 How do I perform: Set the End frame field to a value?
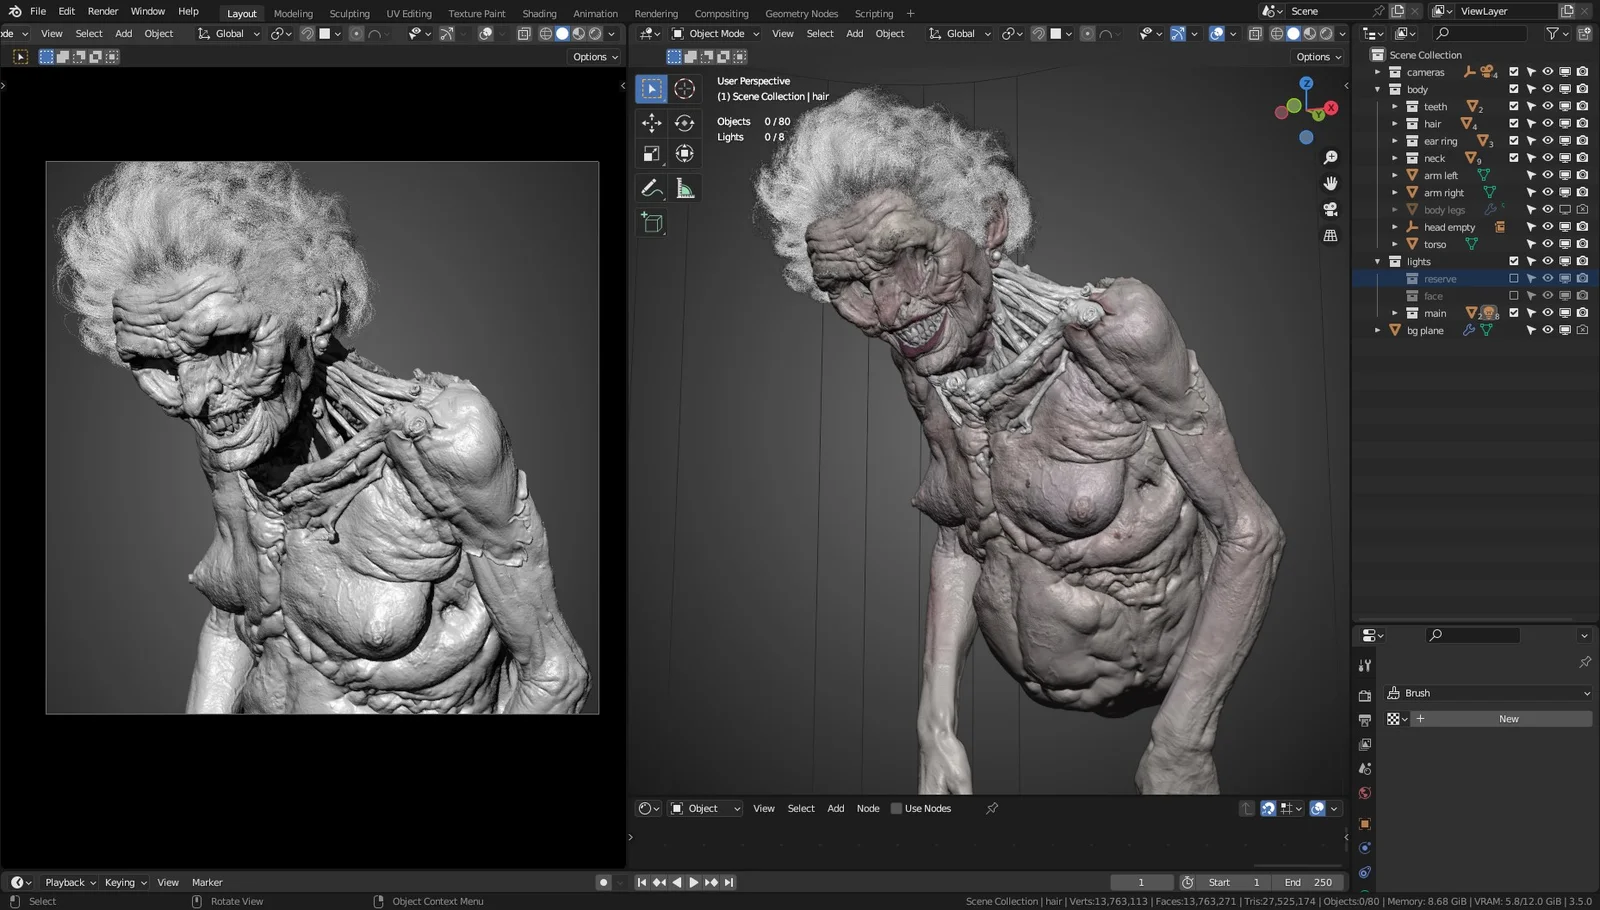pyautogui.click(x=1307, y=882)
